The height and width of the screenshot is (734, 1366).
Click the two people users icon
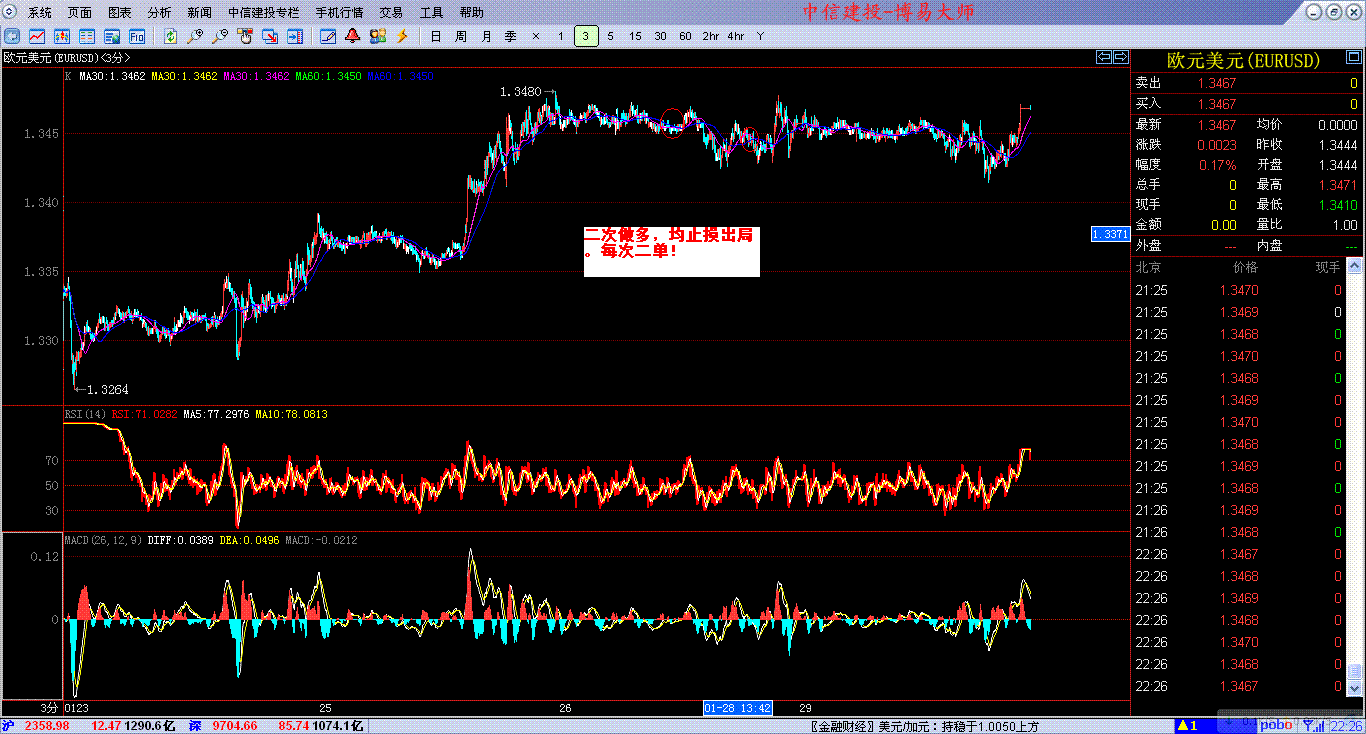(x=378, y=36)
